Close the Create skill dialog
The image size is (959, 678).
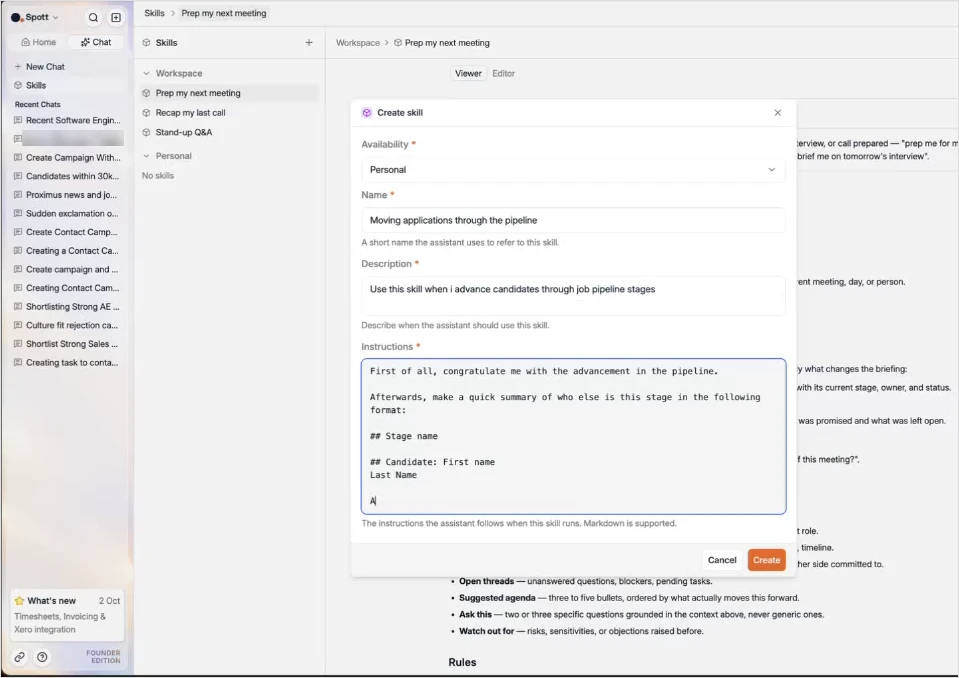click(x=777, y=112)
